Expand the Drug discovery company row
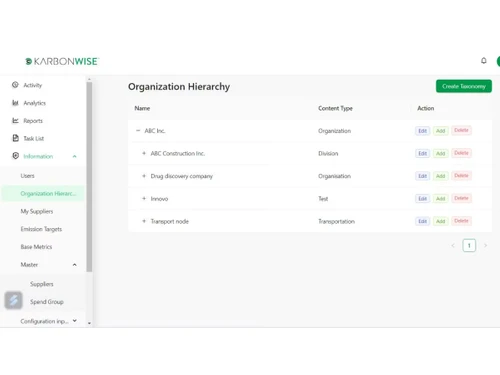 [144, 176]
